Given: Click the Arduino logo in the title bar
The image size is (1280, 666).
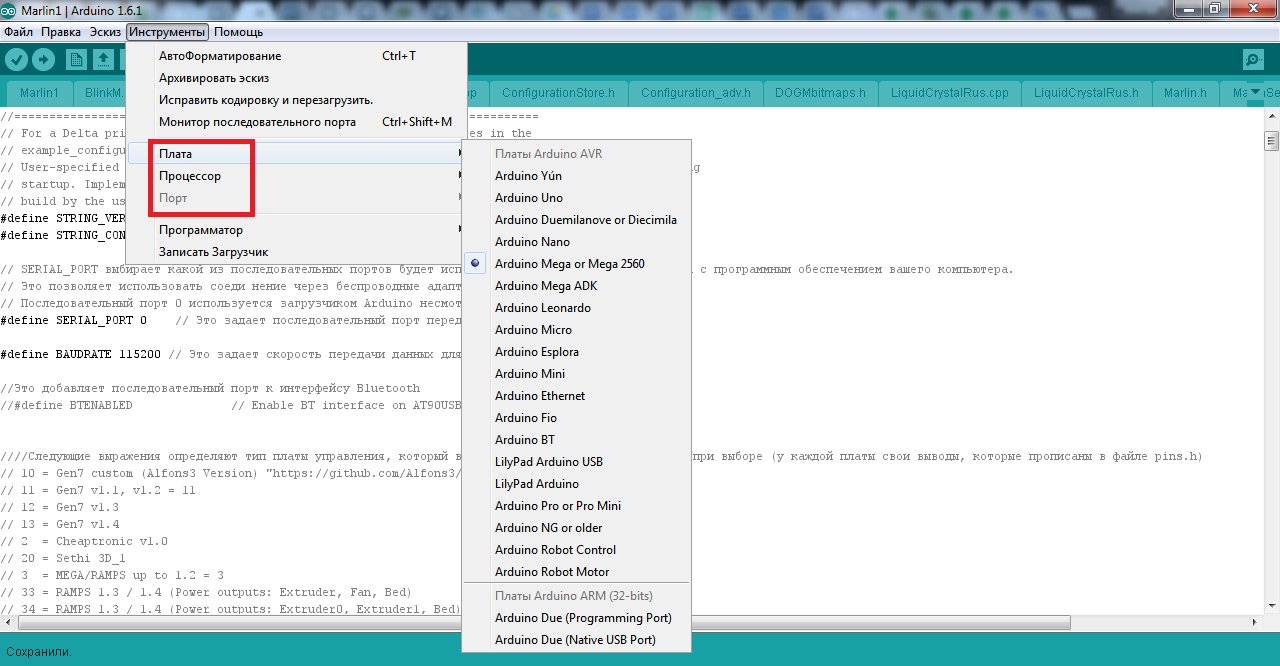Looking at the screenshot, I should (x=10, y=9).
